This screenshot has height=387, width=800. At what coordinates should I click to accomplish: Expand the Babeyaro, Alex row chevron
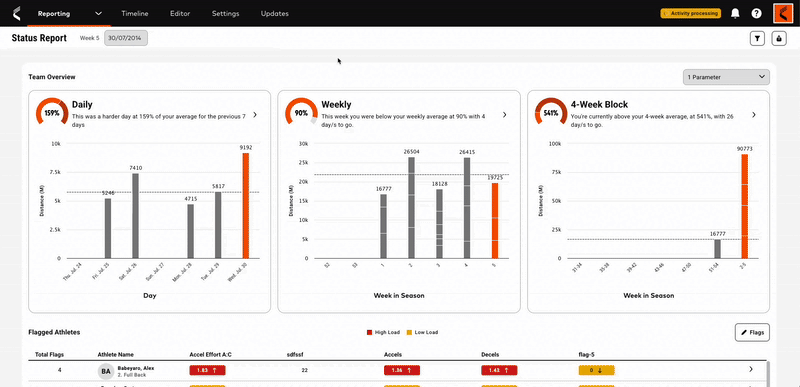pos(751,369)
